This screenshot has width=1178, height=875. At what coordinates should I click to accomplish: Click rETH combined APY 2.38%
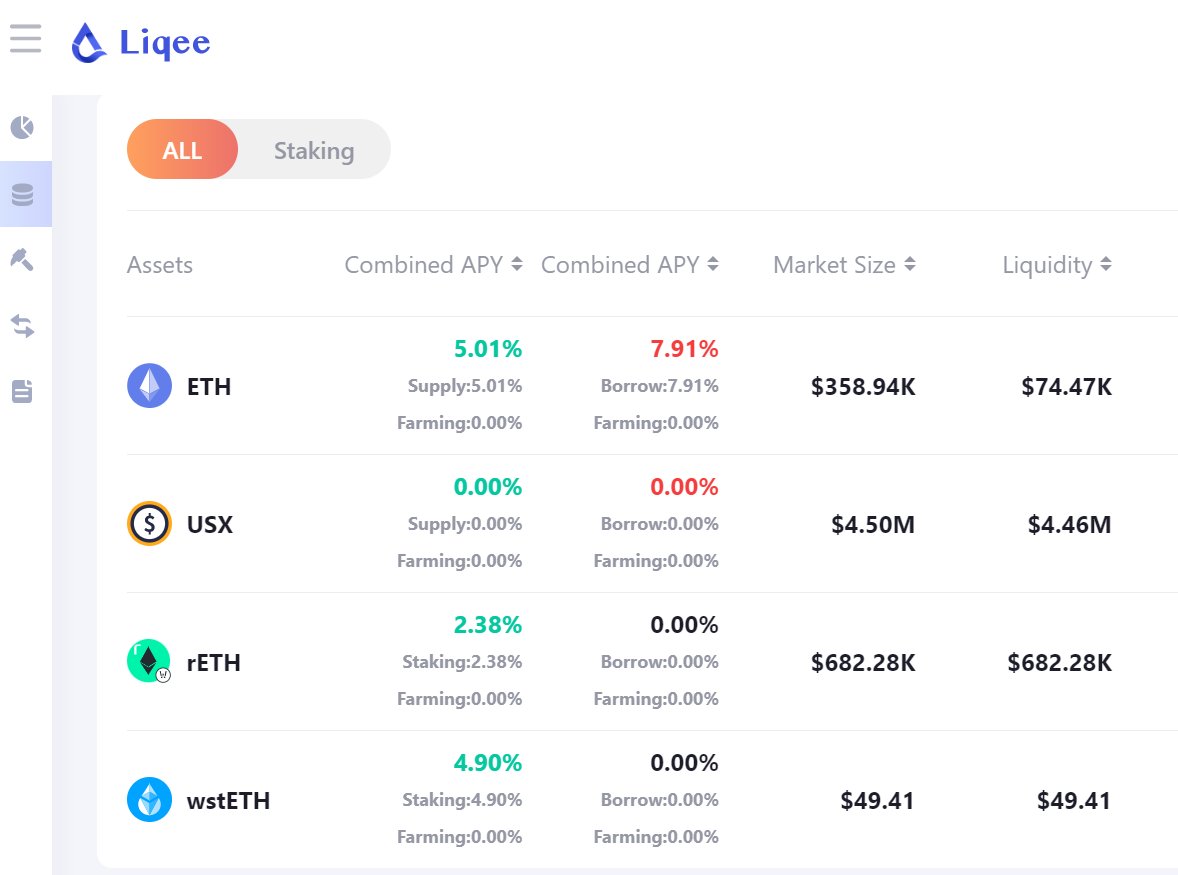(488, 625)
